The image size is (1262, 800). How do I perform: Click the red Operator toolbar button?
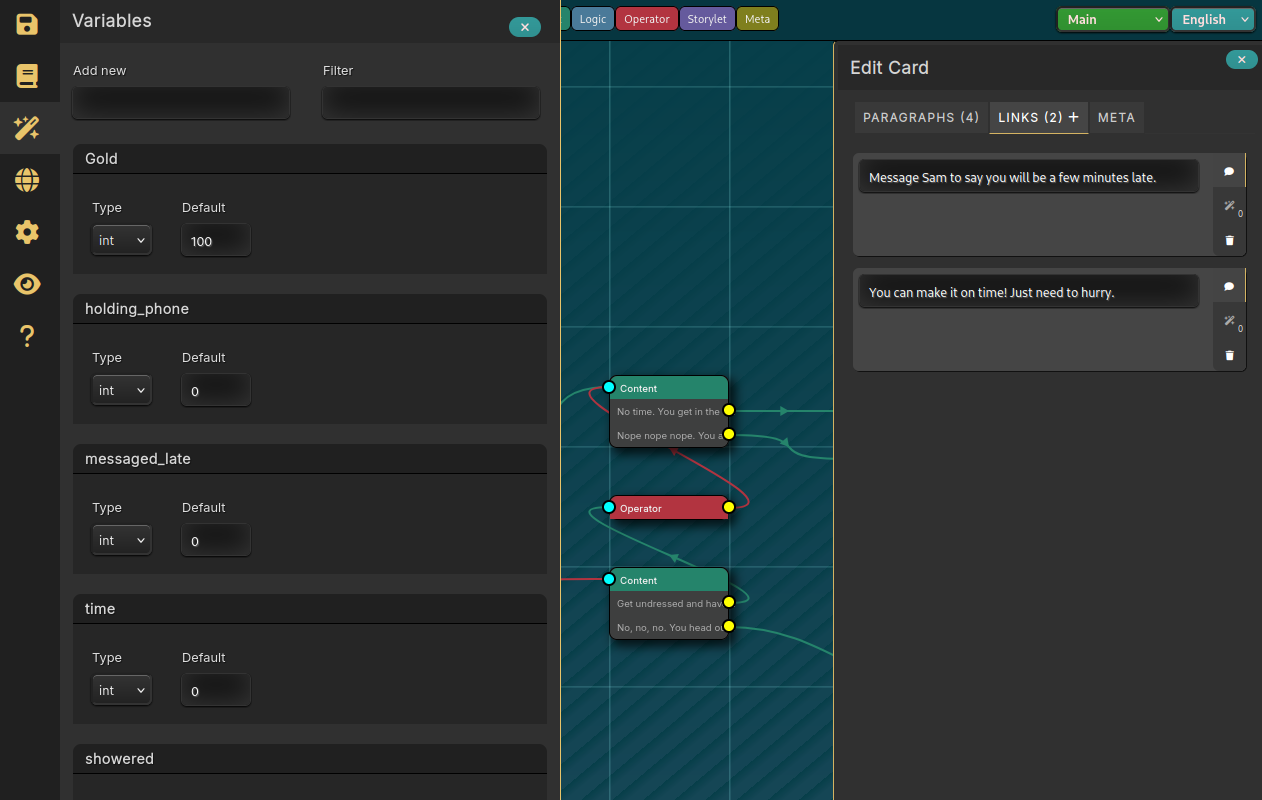click(647, 19)
